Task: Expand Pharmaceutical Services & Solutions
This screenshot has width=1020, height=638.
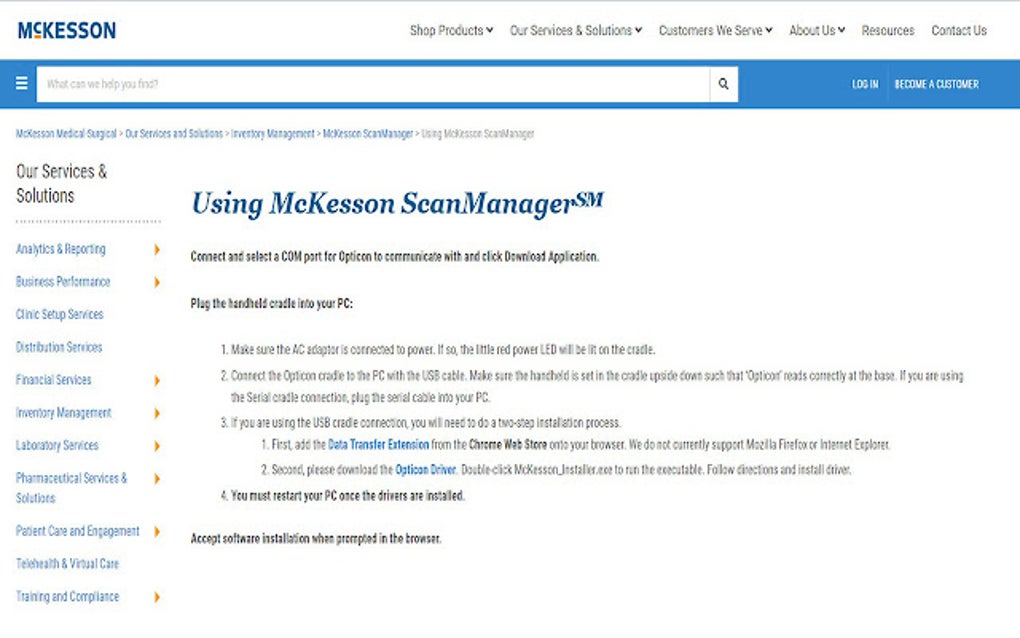Action: pyautogui.click(x=157, y=478)
